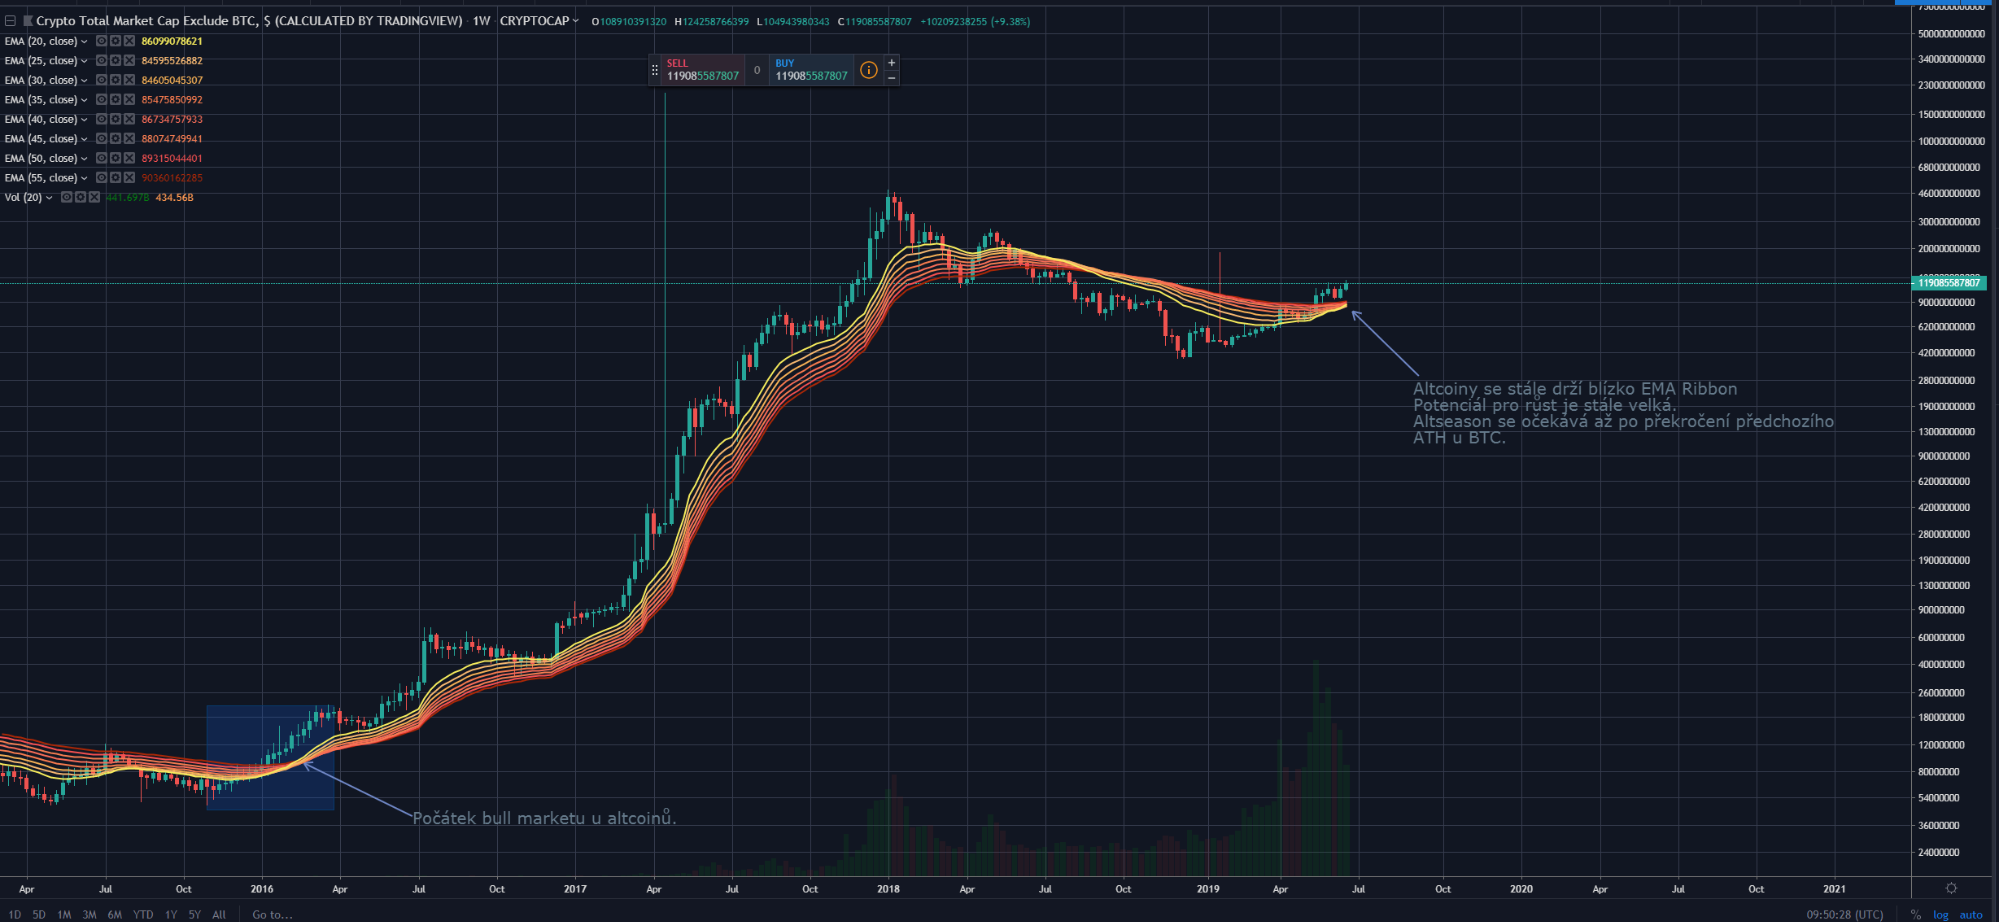Increase order quantity with plus button
Image resolution: width=1999 pixels, height=922 pixels.
[x=892, y=63]
